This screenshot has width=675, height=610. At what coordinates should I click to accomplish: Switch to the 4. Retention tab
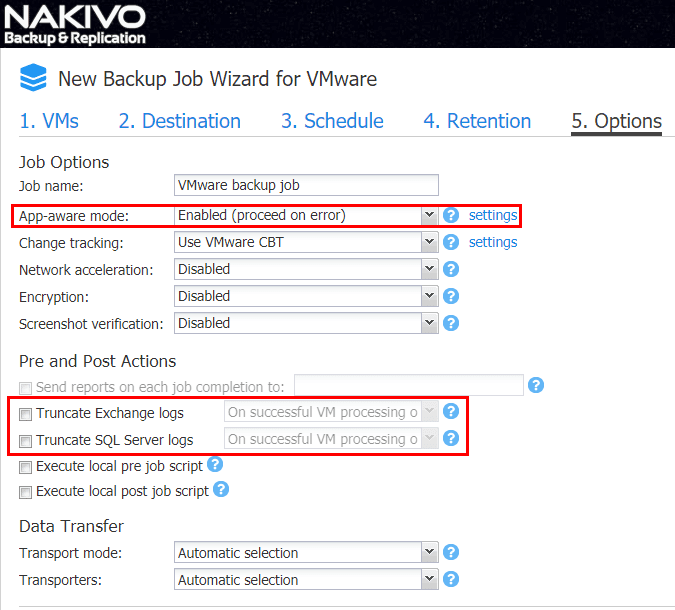click(x=477, y=121)
